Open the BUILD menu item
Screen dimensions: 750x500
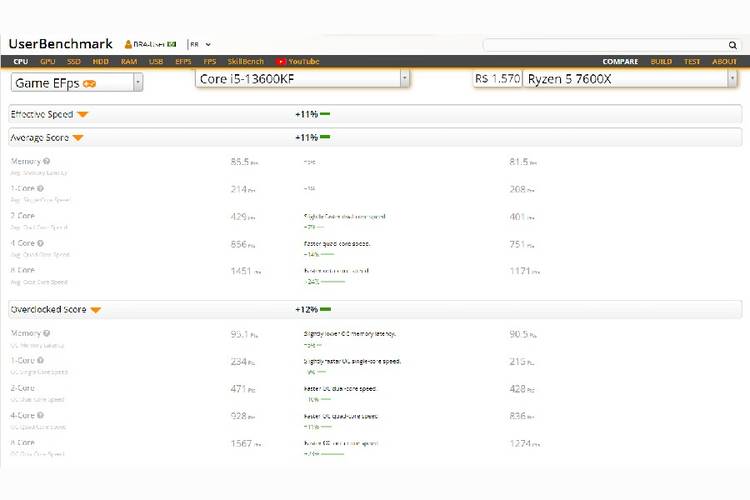(661, 61)
